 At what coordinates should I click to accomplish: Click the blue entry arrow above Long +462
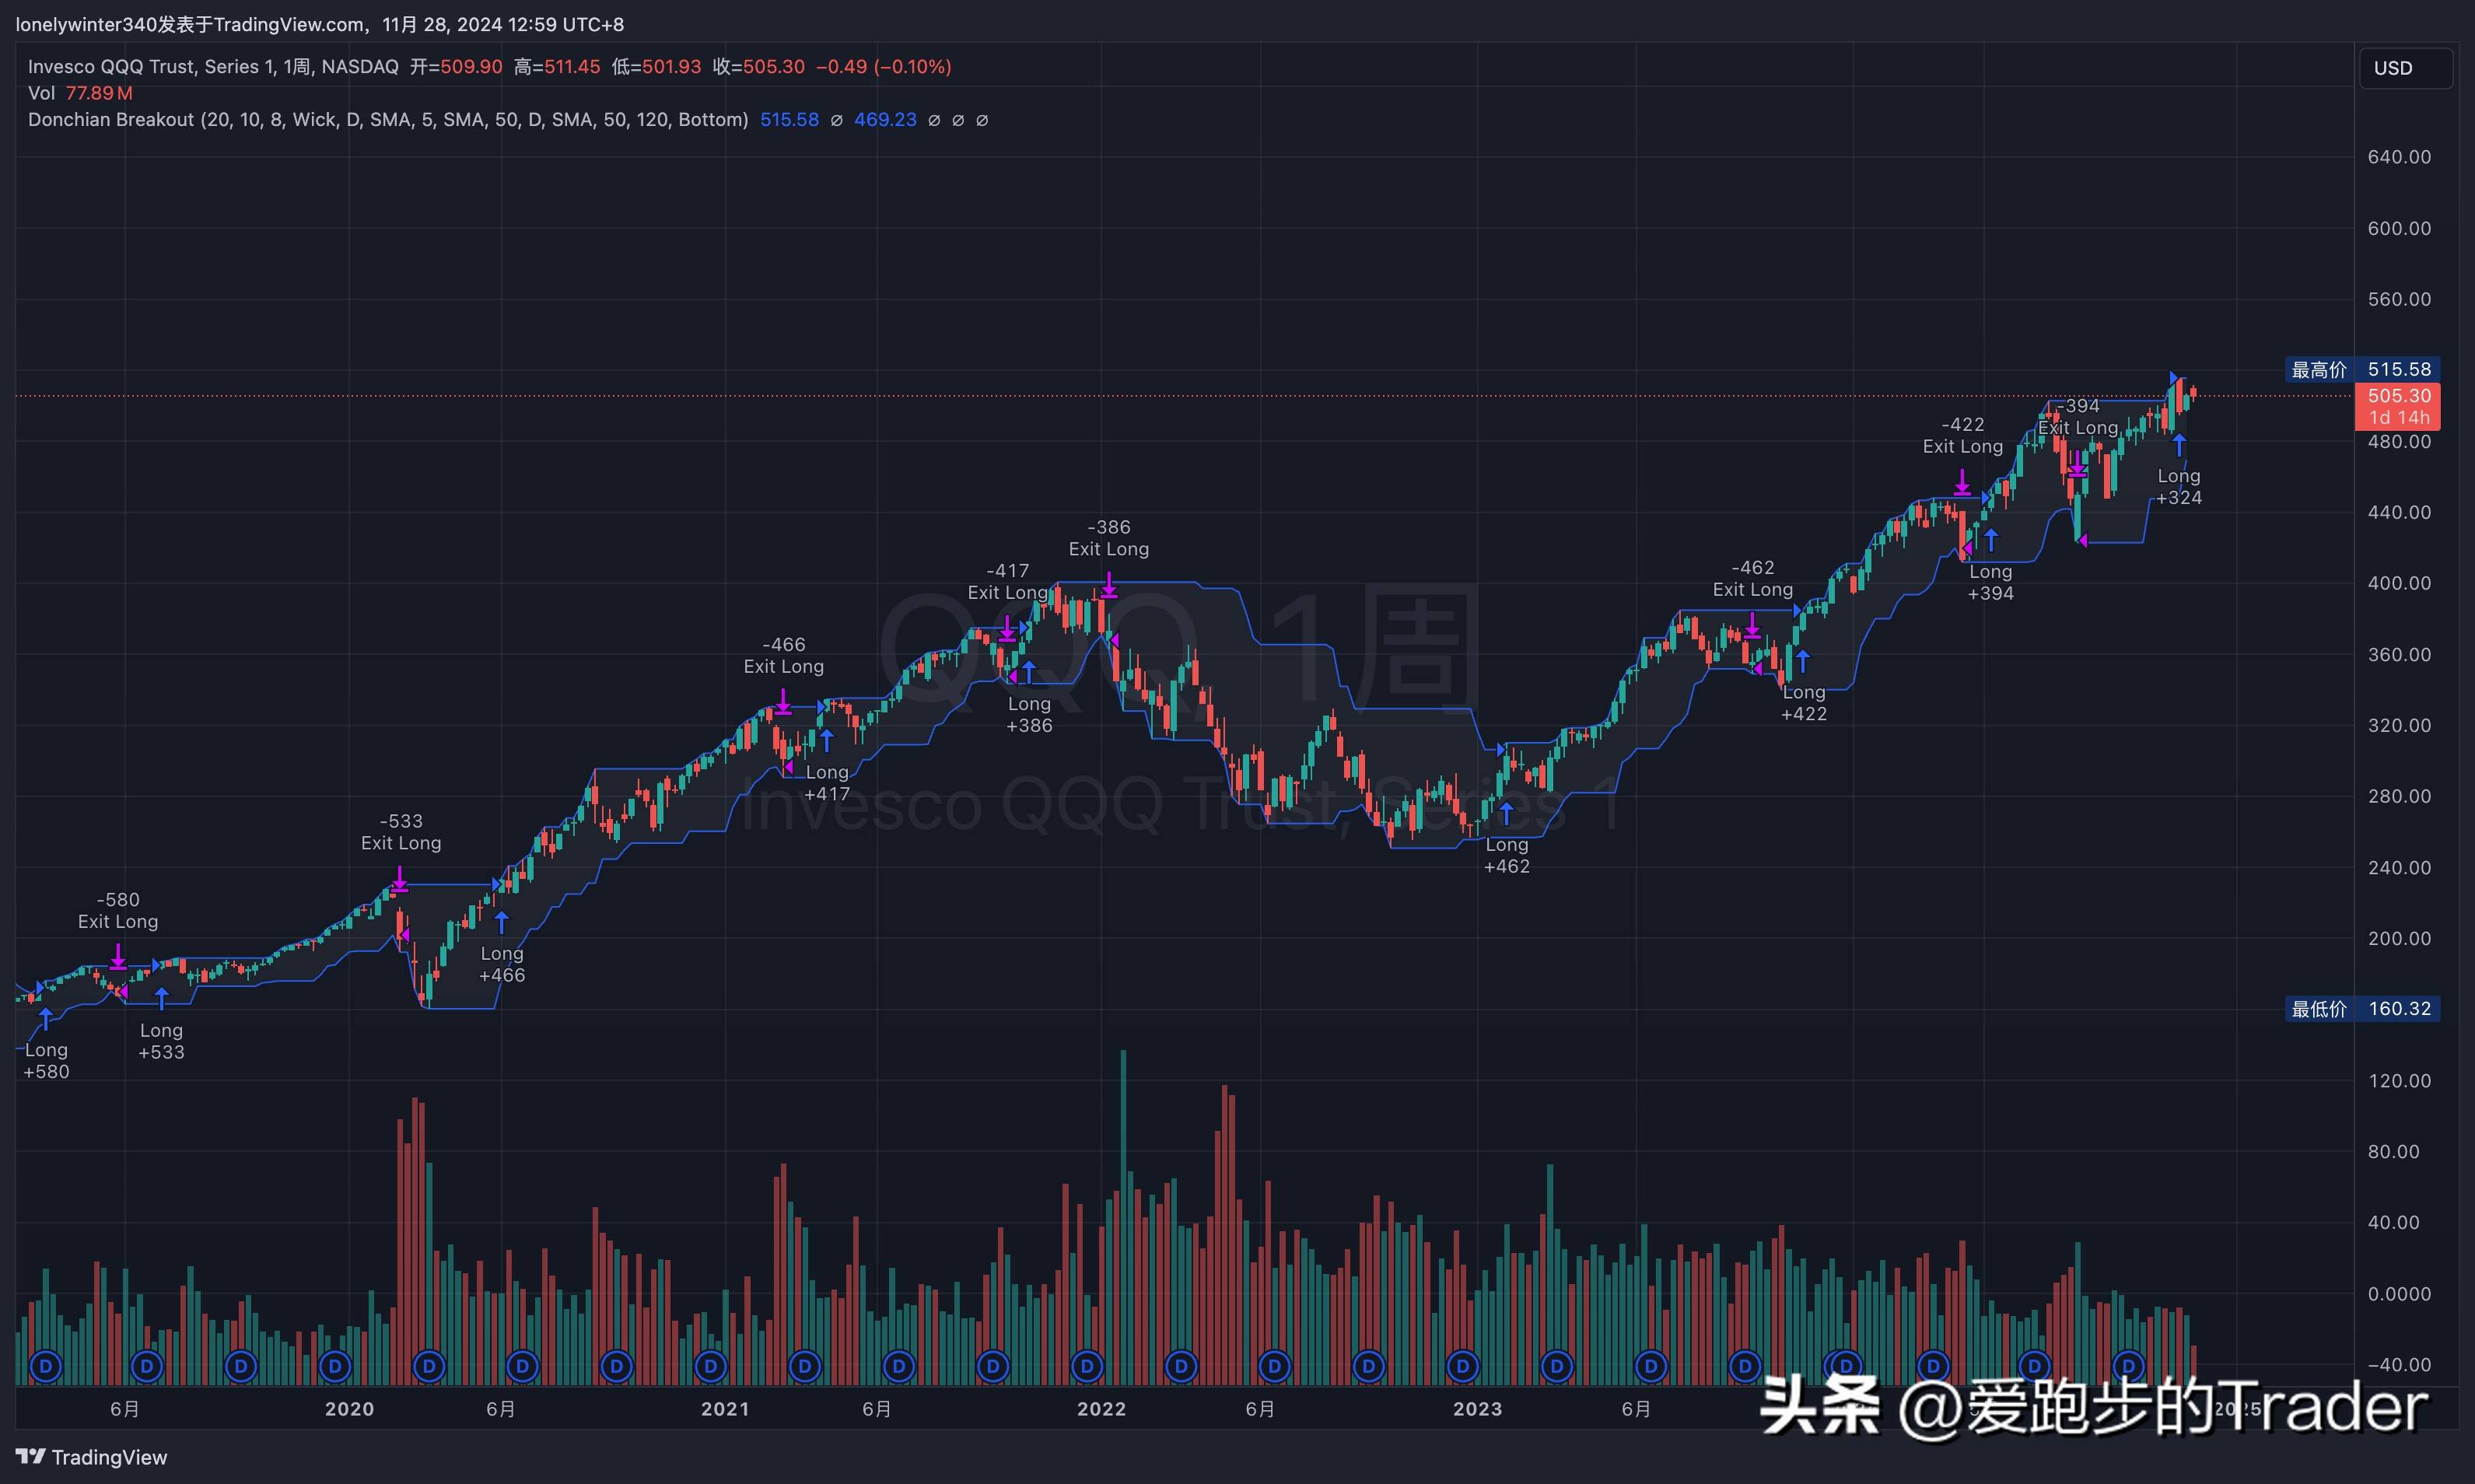point(1507,812)
